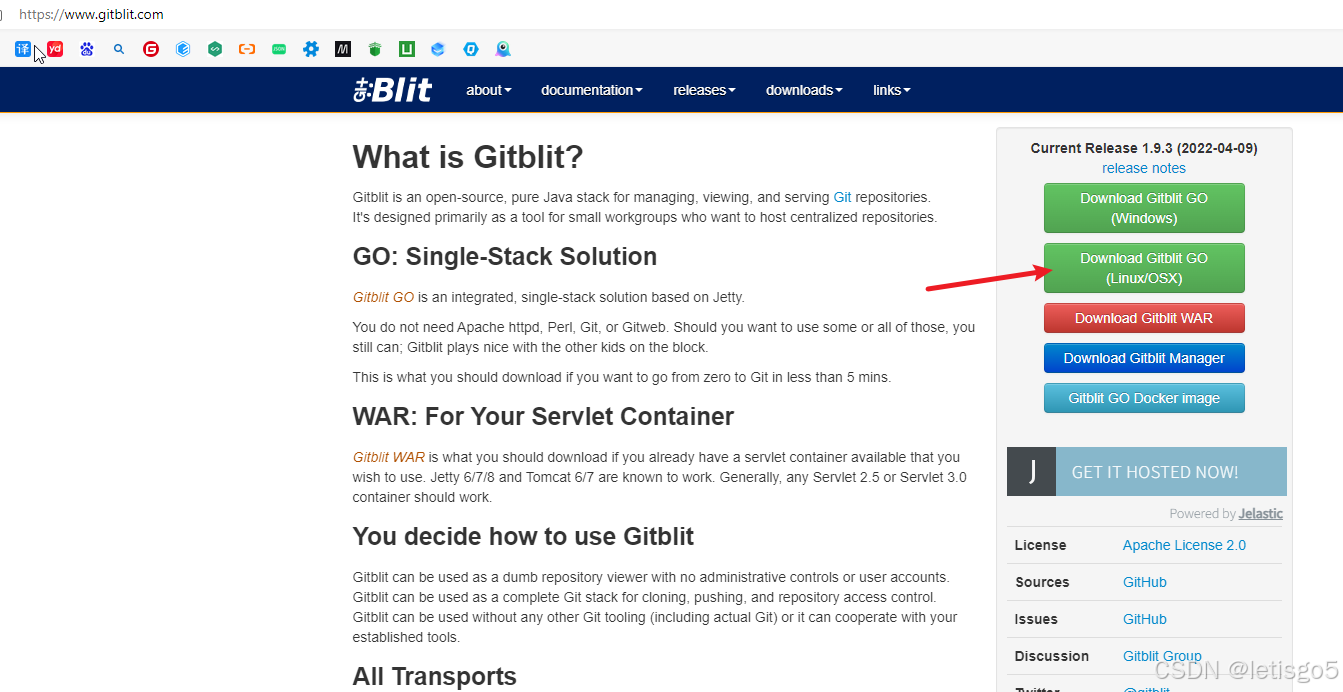Image resolution: width=1343 pixels, height=692 pixels.
Task: Click the 'GO: Single-Stack Solution' heading
Action: pyautogui.click(x=505, y=257)
